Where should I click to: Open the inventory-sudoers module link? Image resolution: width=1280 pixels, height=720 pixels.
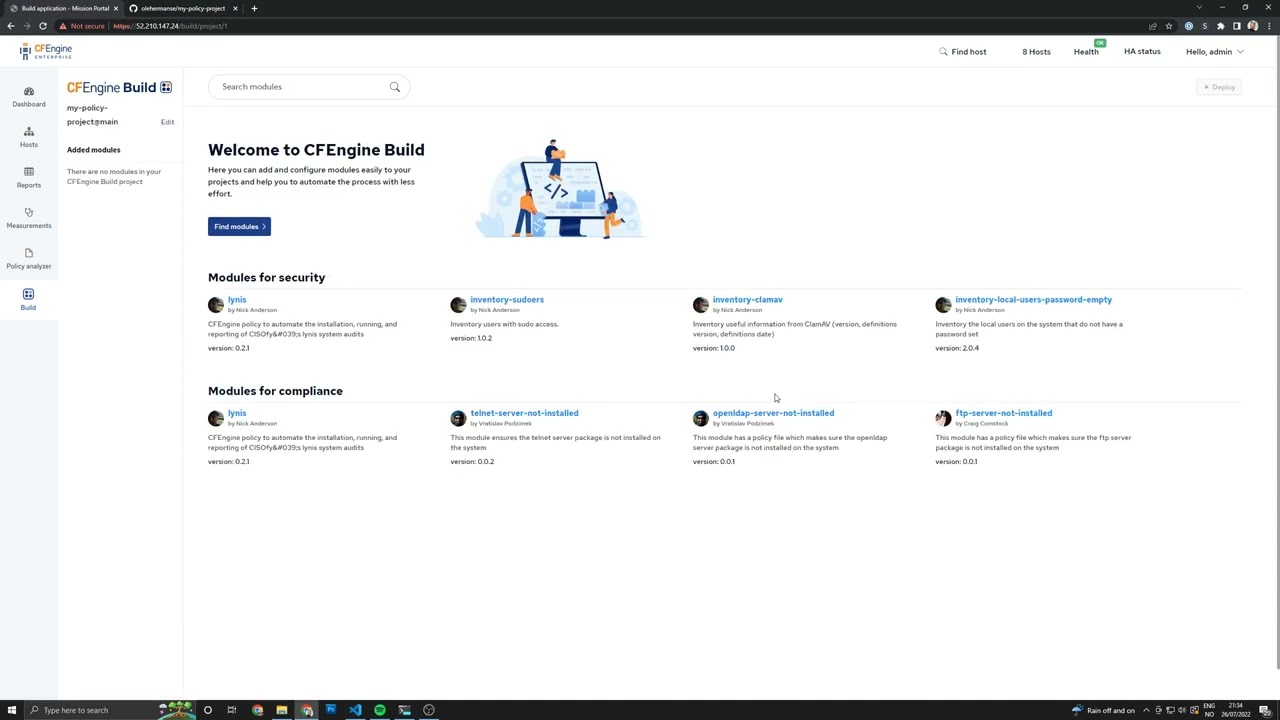[507, 300]
